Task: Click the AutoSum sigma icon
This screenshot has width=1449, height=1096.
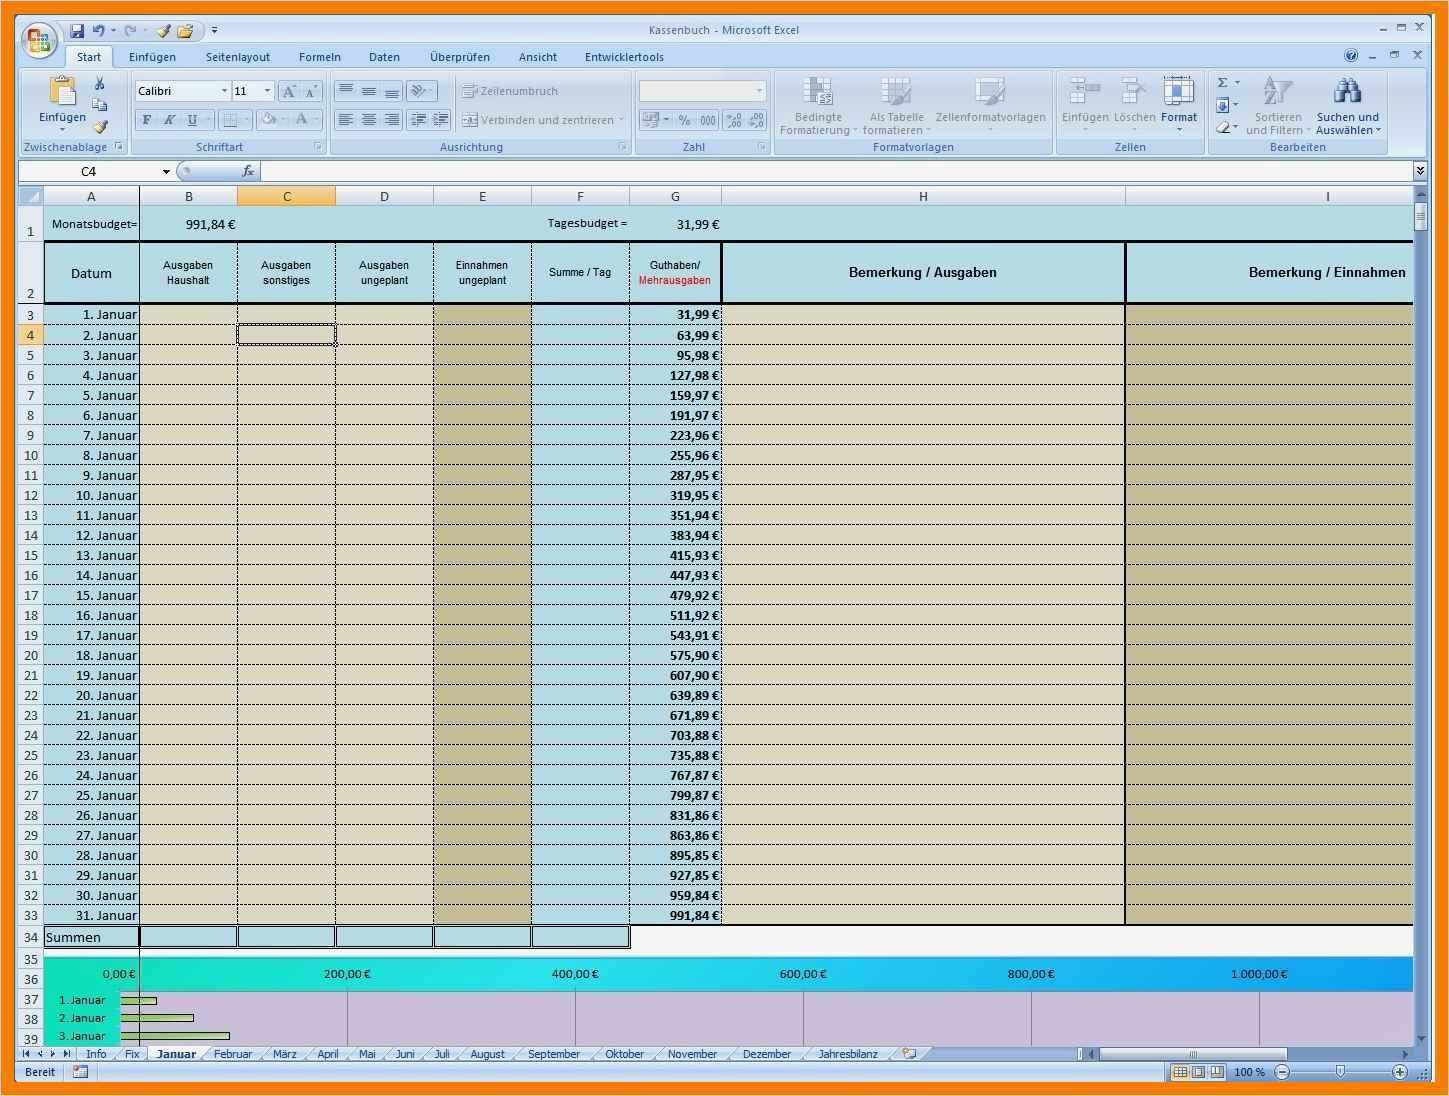Action: tap(1223, 83)
